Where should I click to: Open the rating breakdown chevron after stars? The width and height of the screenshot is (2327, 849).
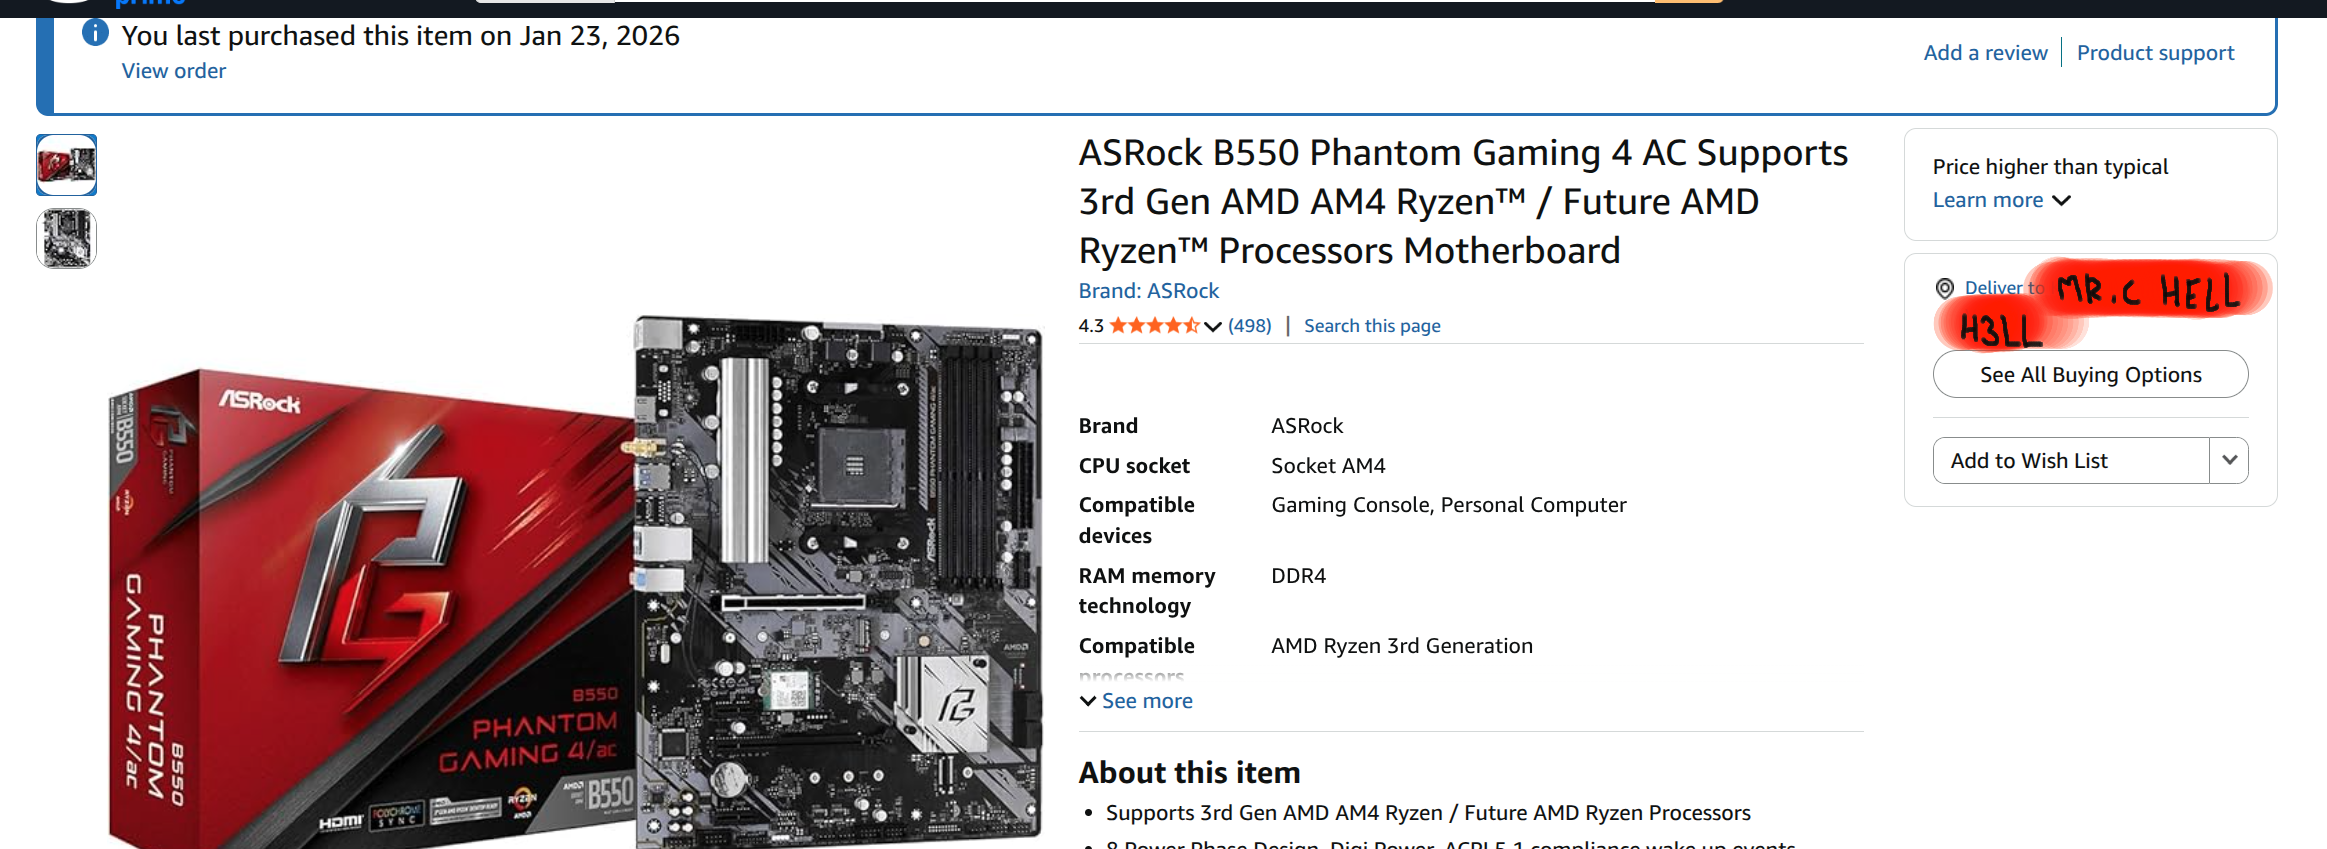(1213, 326)
